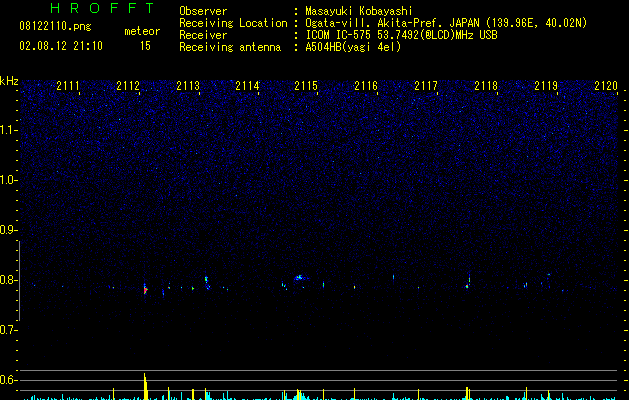
Task: Click the 2115 time axis label
Action: 306,86
